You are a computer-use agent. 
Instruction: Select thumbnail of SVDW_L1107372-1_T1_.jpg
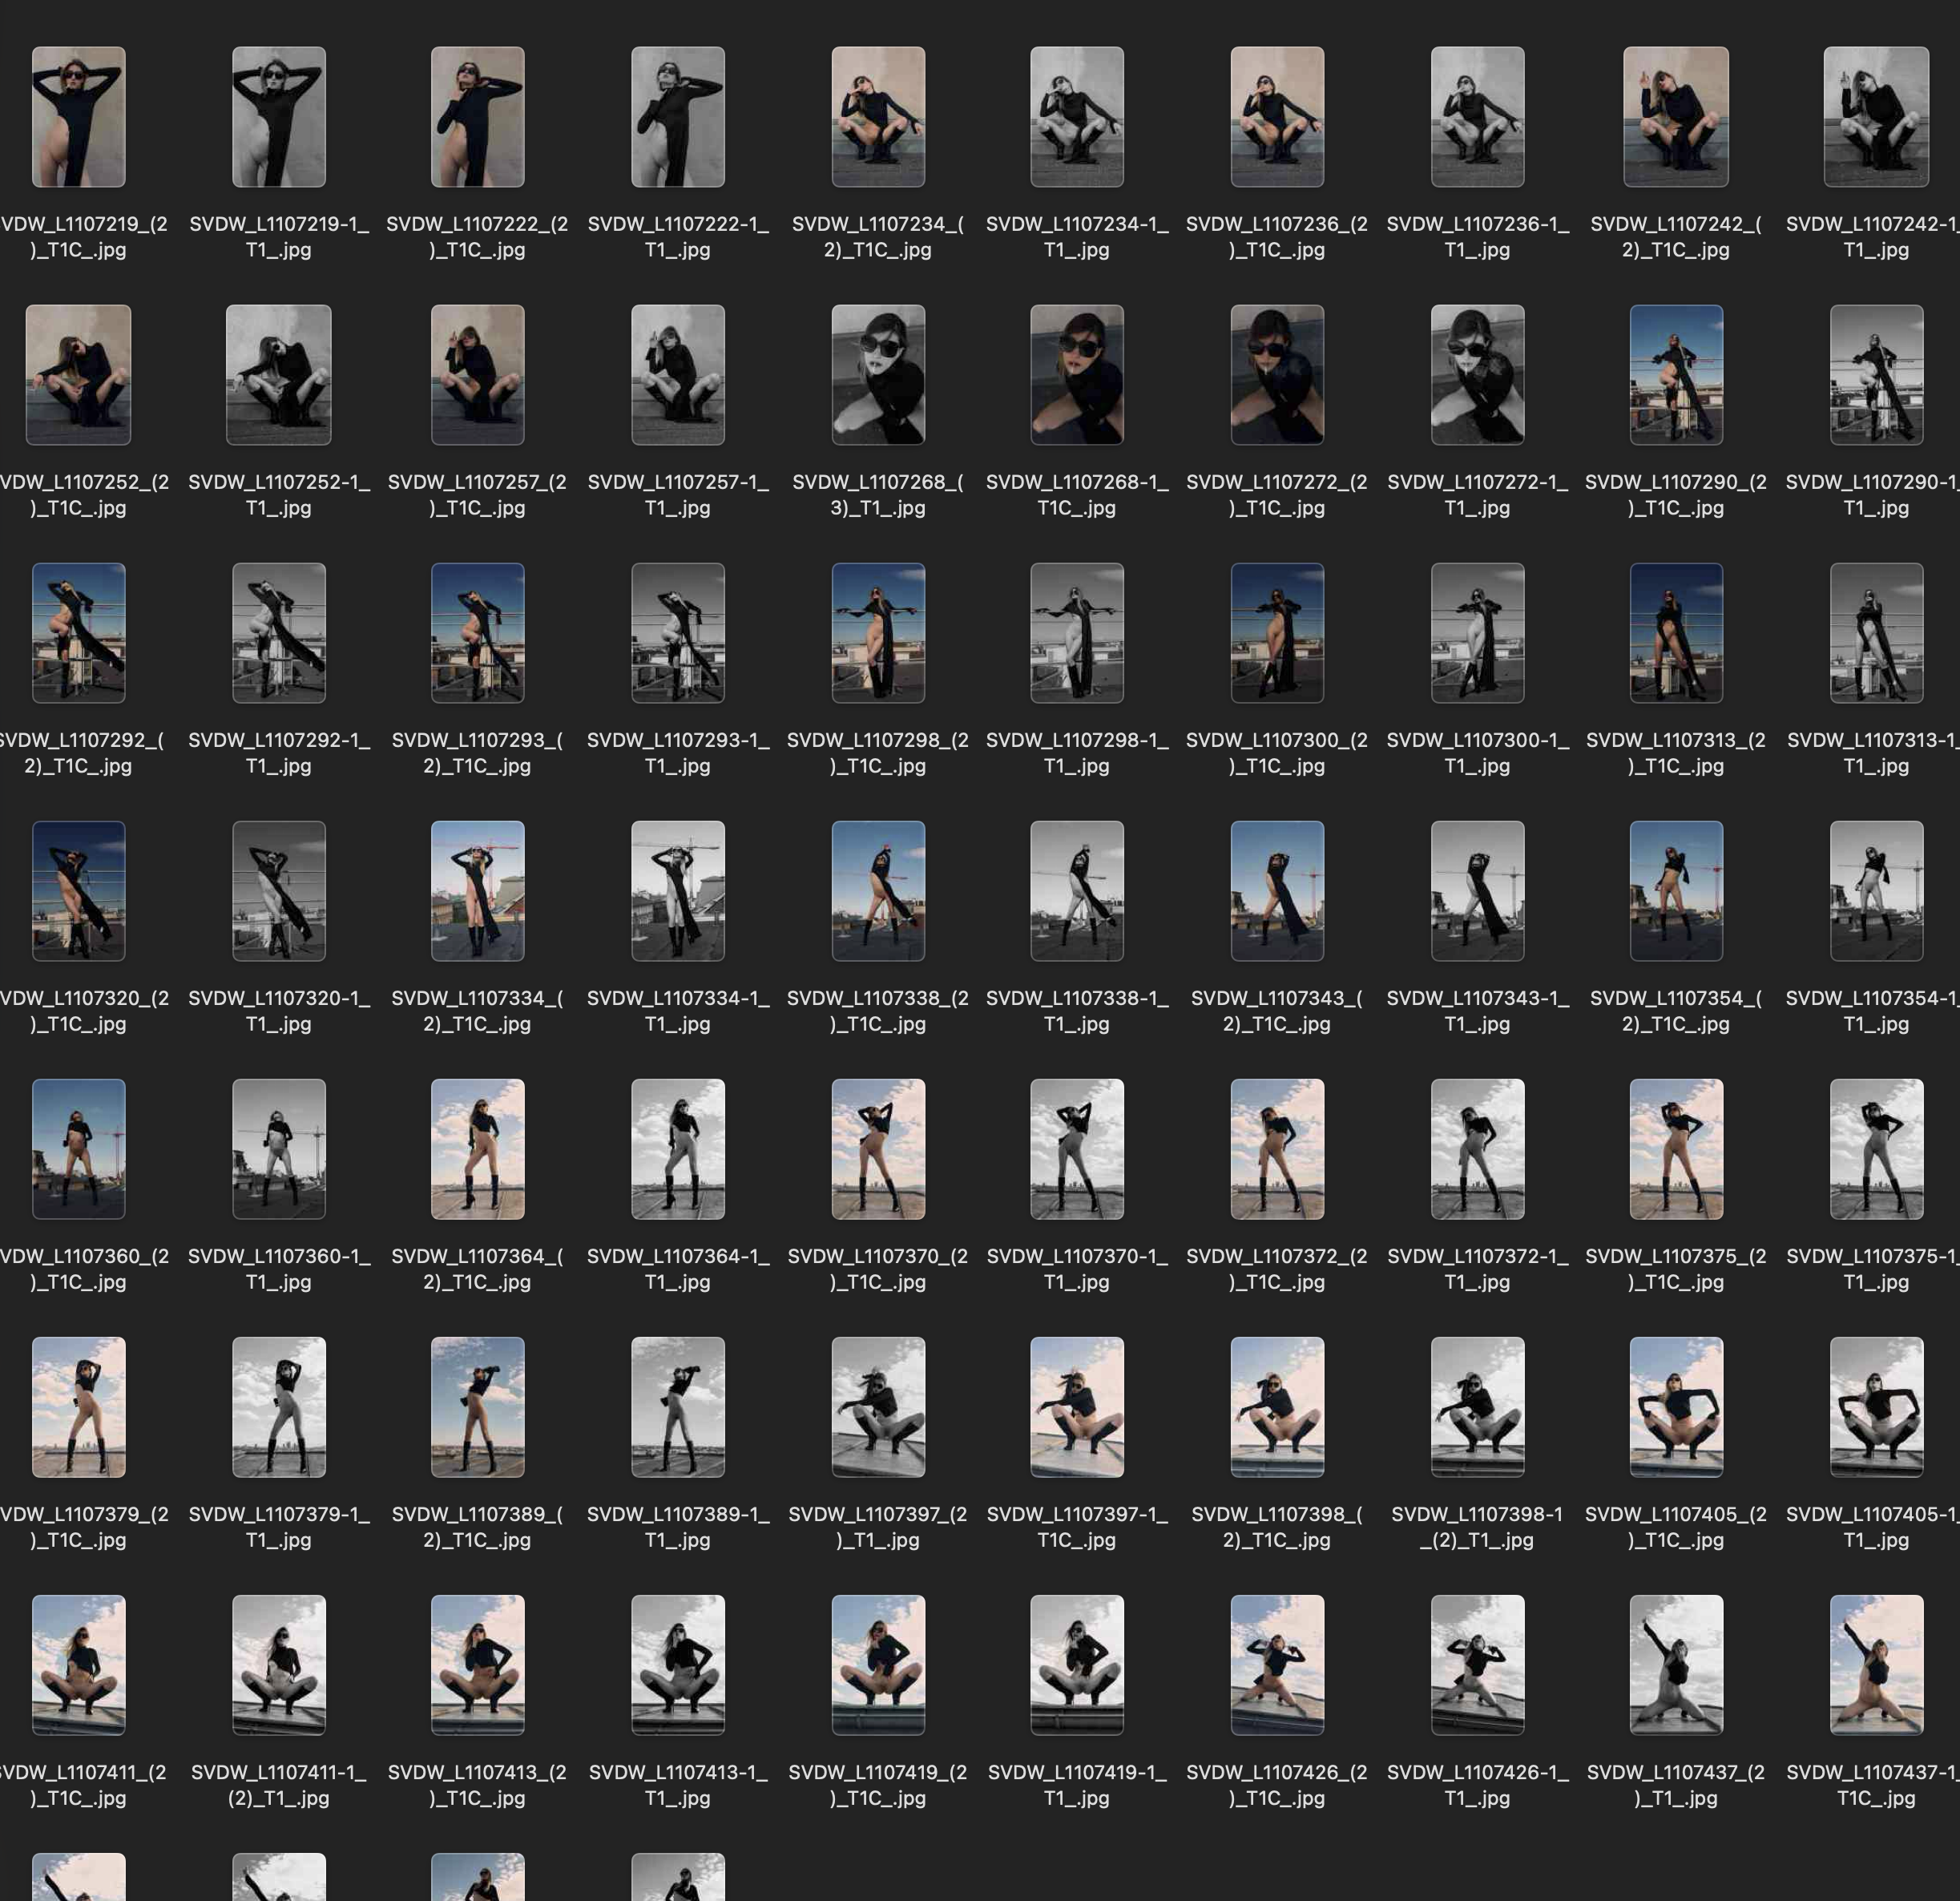click(1478, 1149)
